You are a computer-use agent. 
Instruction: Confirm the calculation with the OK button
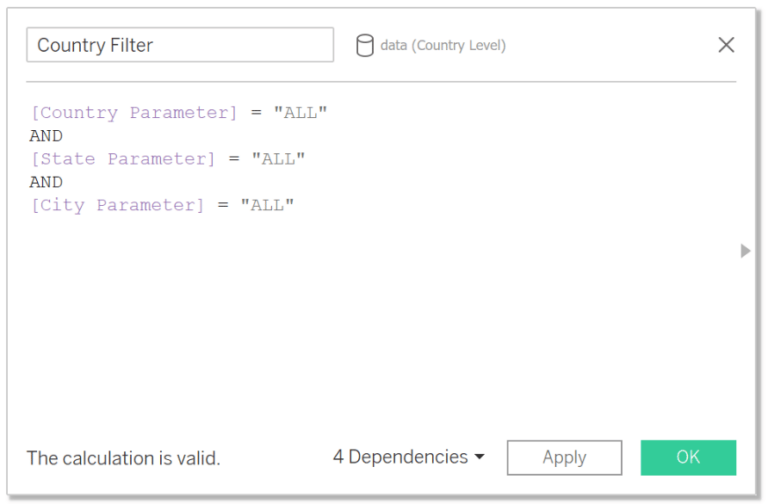tap(688, 457)
